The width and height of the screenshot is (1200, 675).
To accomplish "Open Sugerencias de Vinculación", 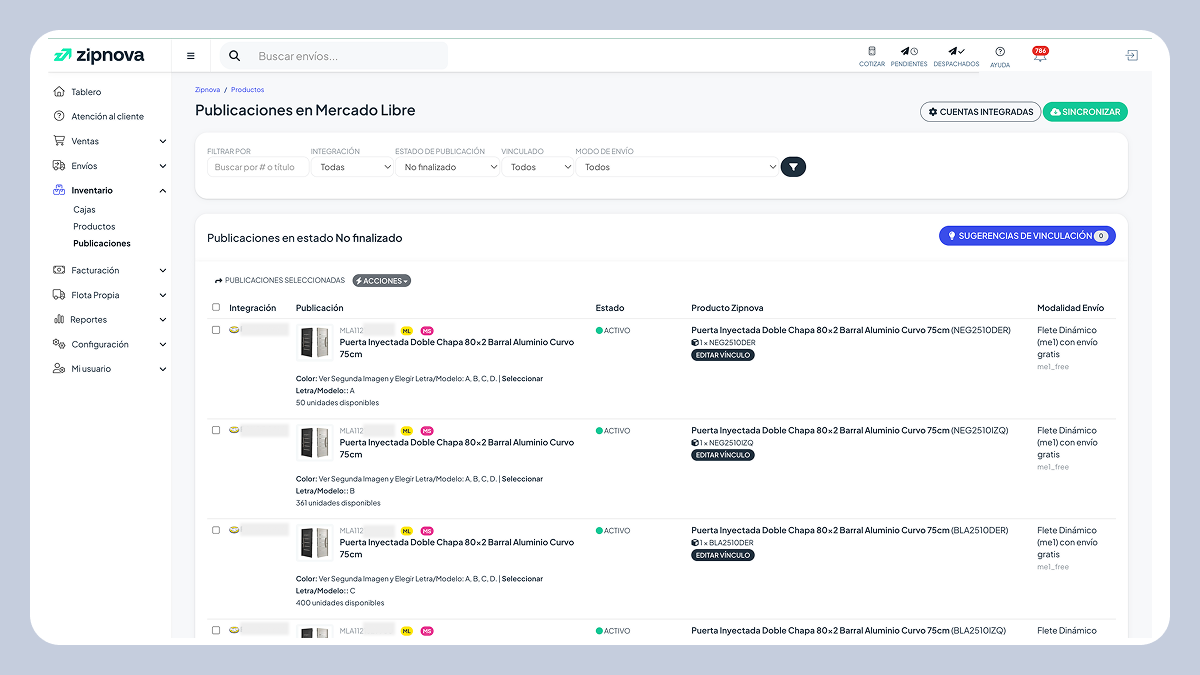I will pos(1027,236).
